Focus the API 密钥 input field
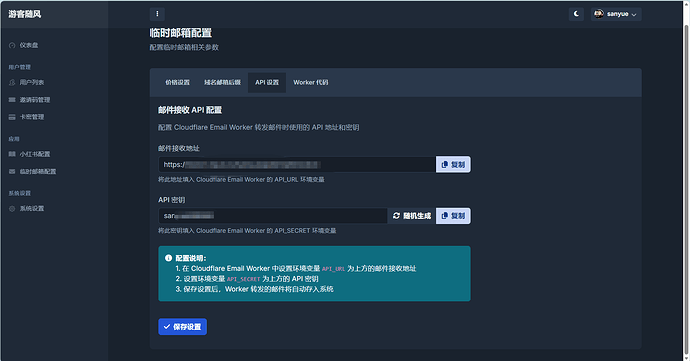The width and height of the screenshot is (690, 361). (273, 216)
